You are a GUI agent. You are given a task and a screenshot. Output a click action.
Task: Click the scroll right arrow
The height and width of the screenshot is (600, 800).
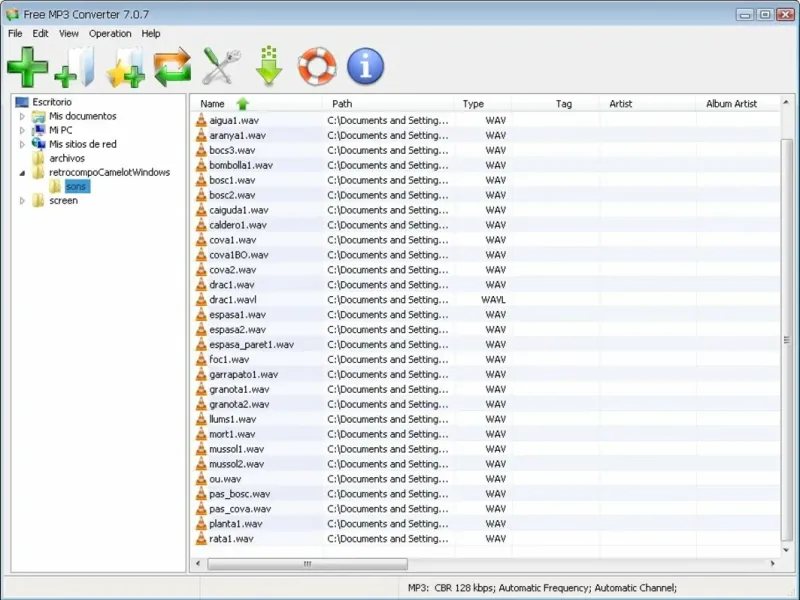(x=772, y=564)
